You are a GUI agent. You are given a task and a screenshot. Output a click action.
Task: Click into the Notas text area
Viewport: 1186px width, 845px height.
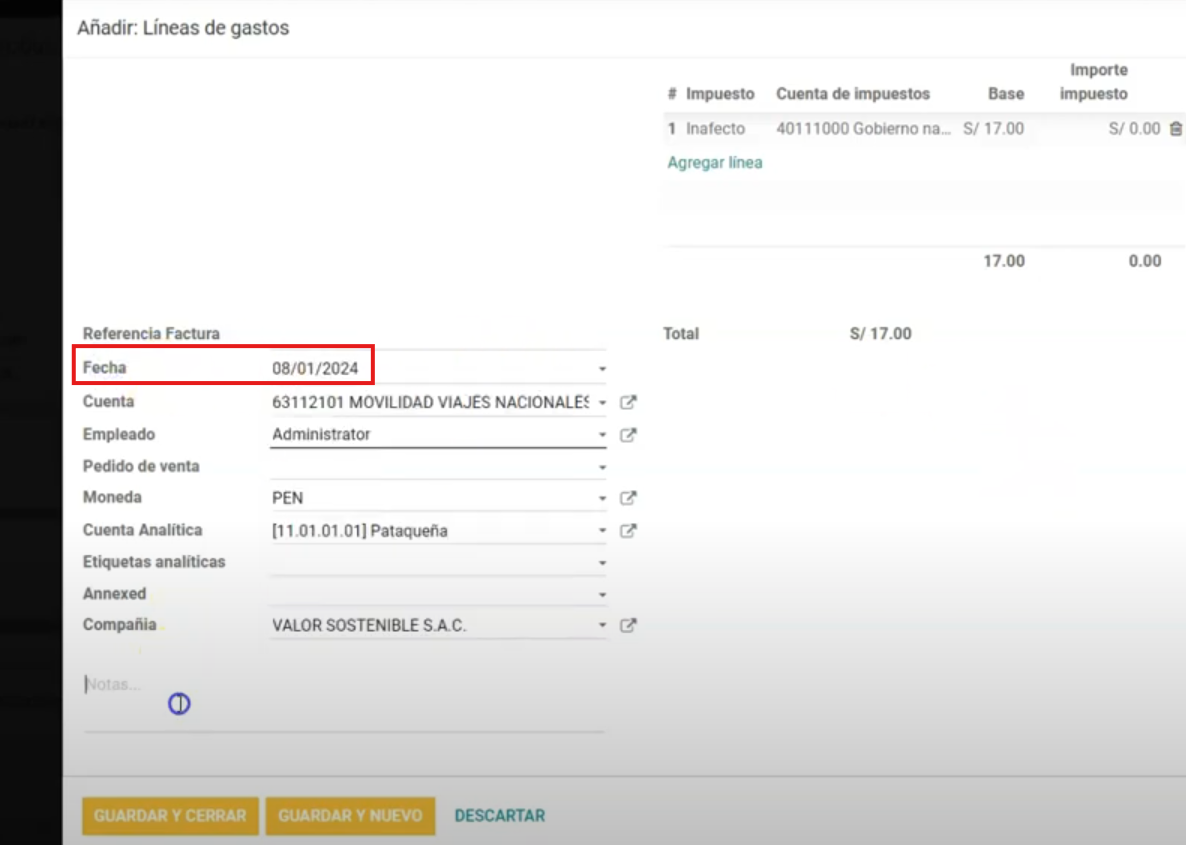tap(340, 698)
